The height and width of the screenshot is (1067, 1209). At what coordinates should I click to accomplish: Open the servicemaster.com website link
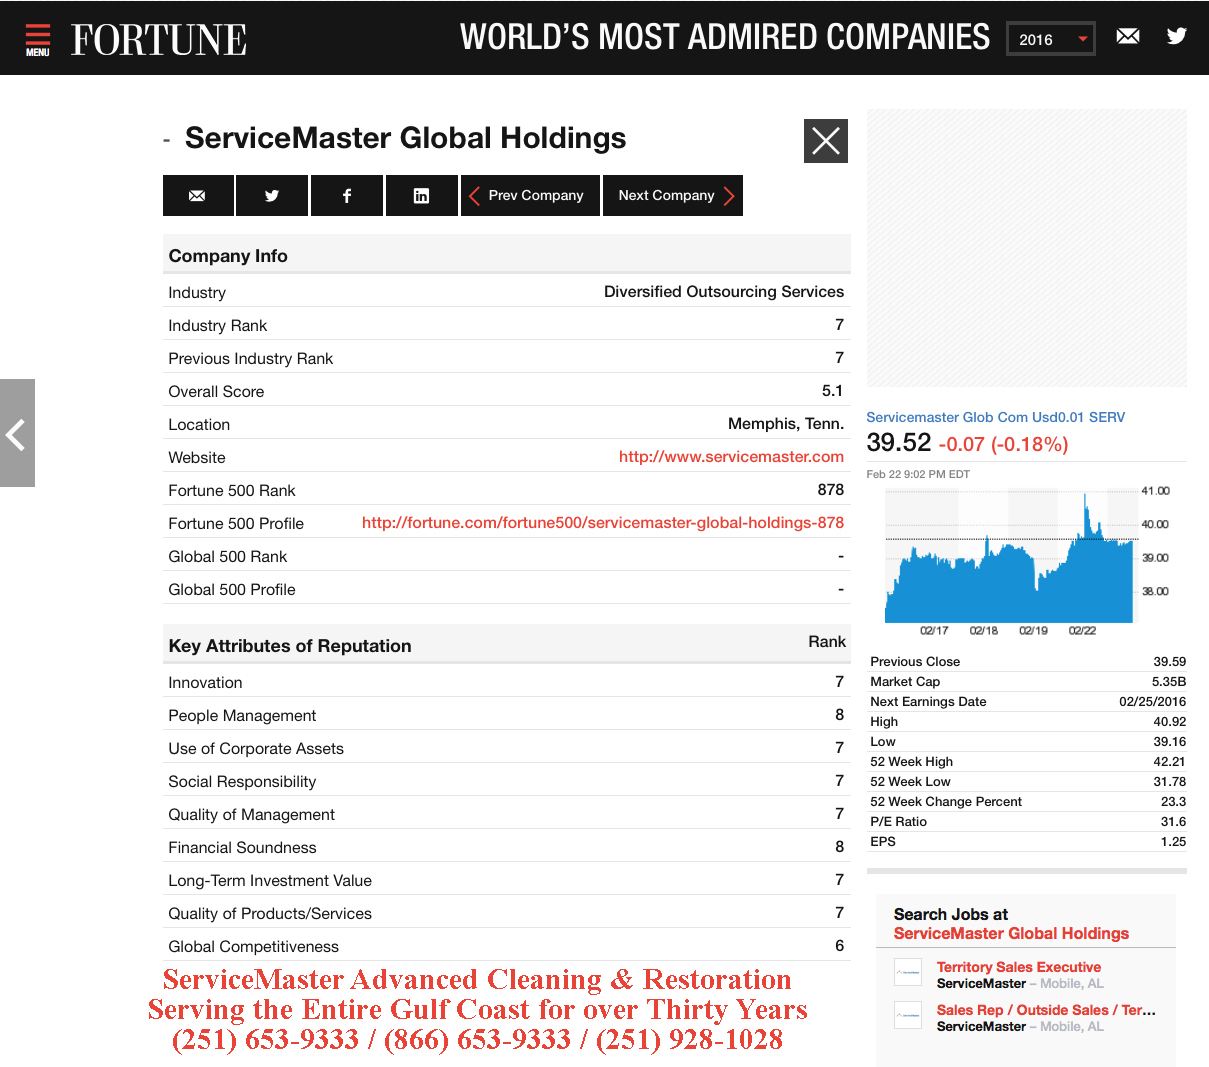tap(731, 457)
